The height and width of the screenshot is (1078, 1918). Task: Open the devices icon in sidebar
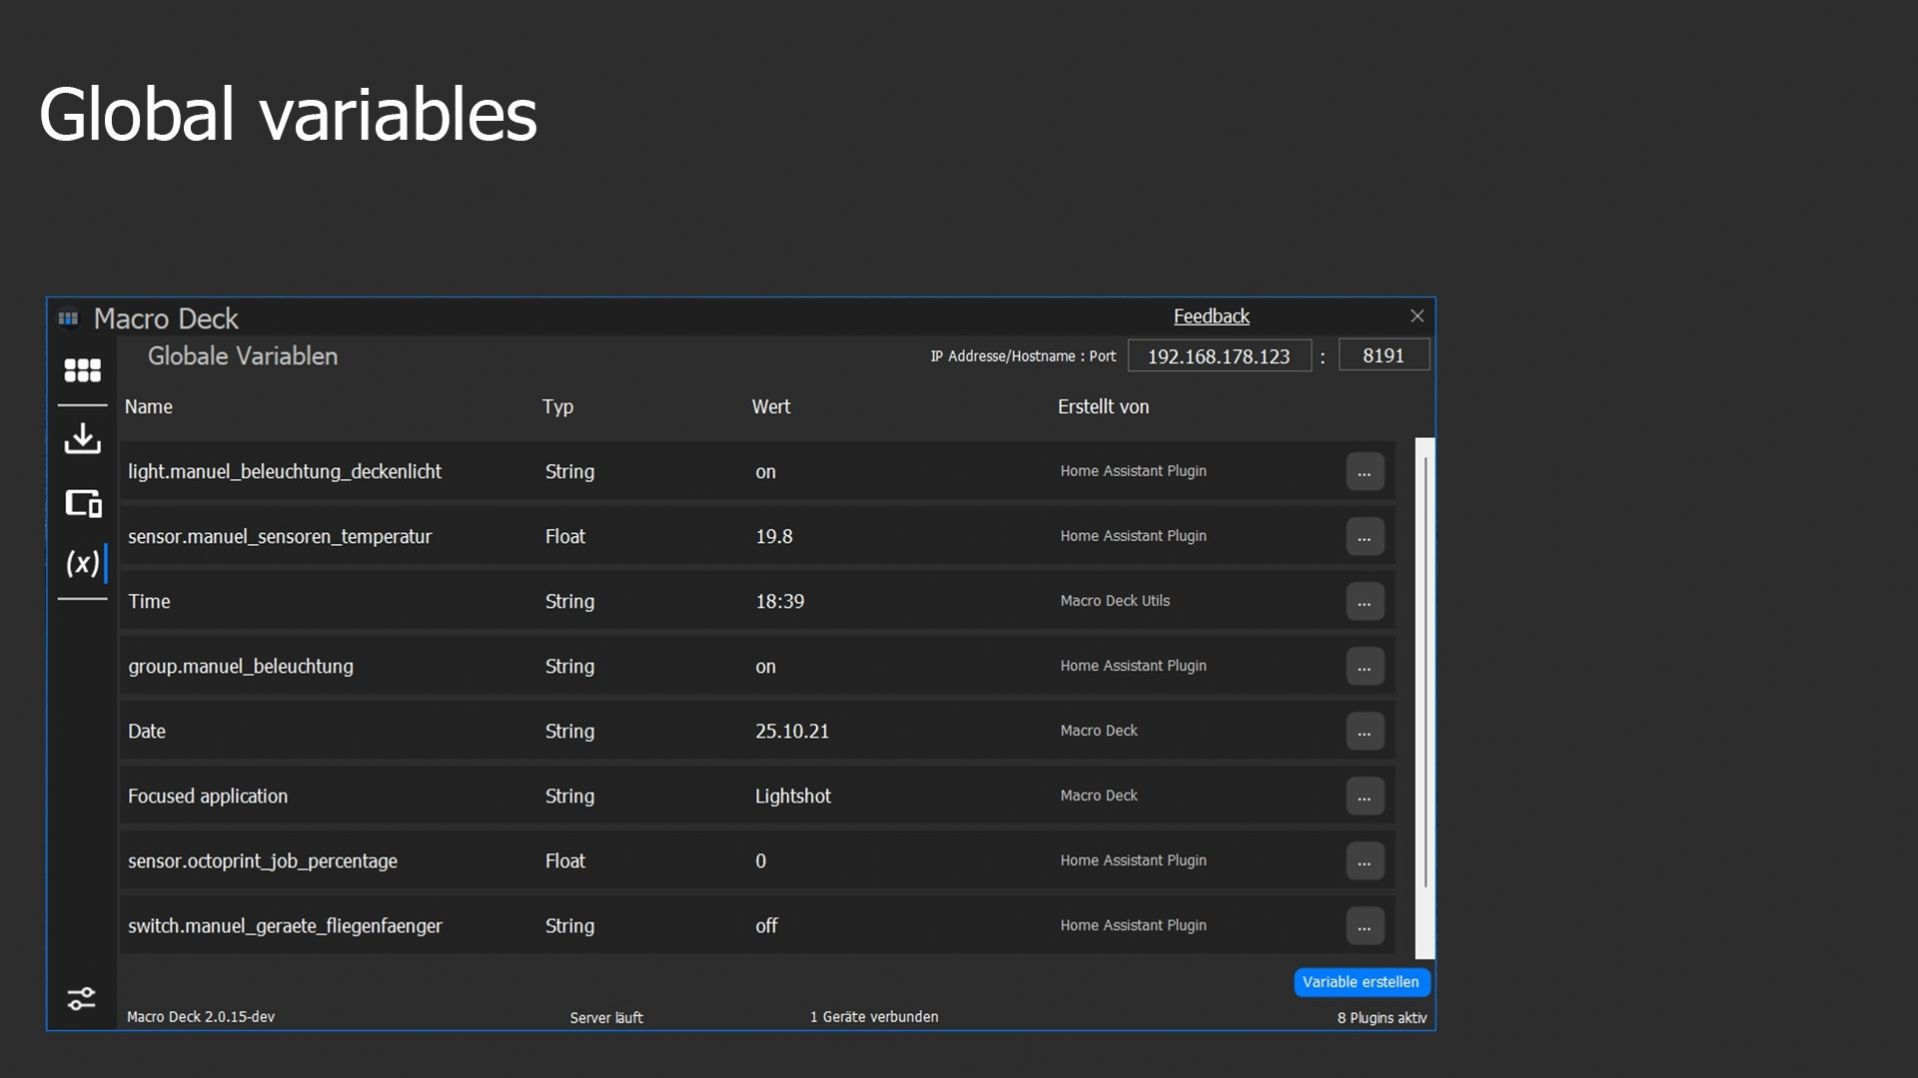tap(83, 503)
